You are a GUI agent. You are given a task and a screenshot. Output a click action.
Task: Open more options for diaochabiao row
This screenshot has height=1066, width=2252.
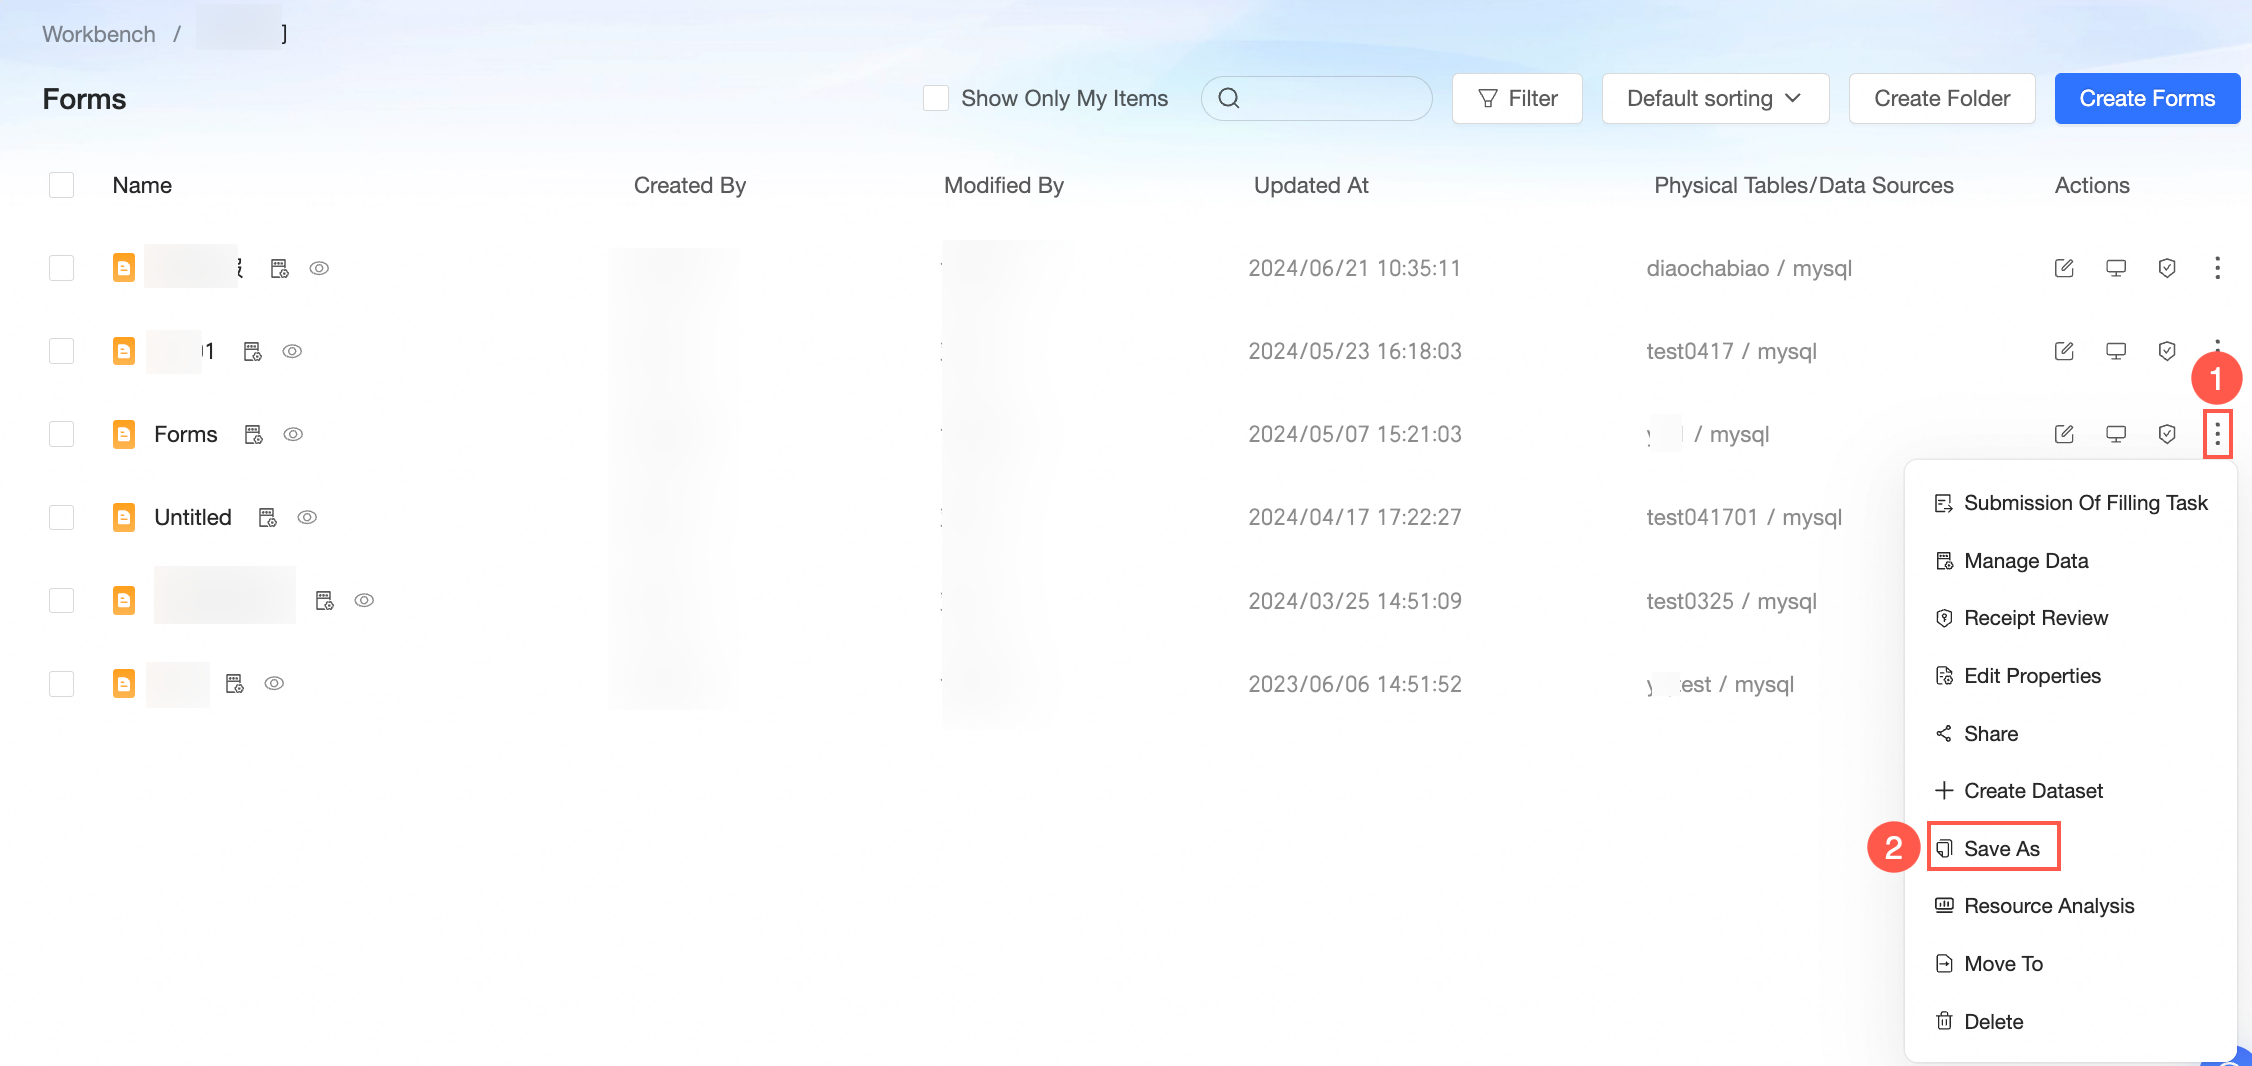pyautogui.click(x=2217, y=268)
